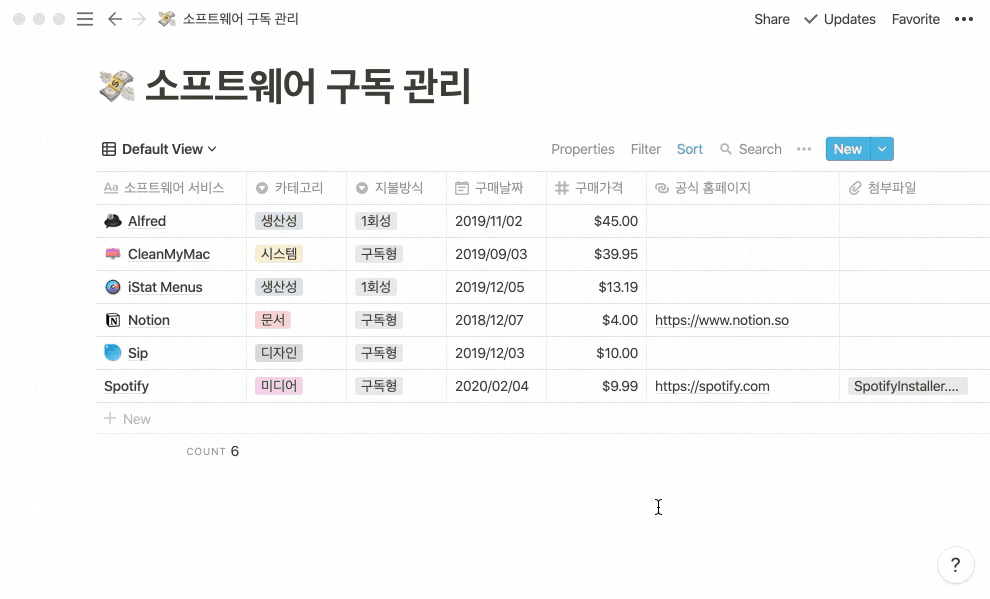Click the 구매가격 number column icon
The height and width of the screenshot is (599, 990).
click(561, 187)
